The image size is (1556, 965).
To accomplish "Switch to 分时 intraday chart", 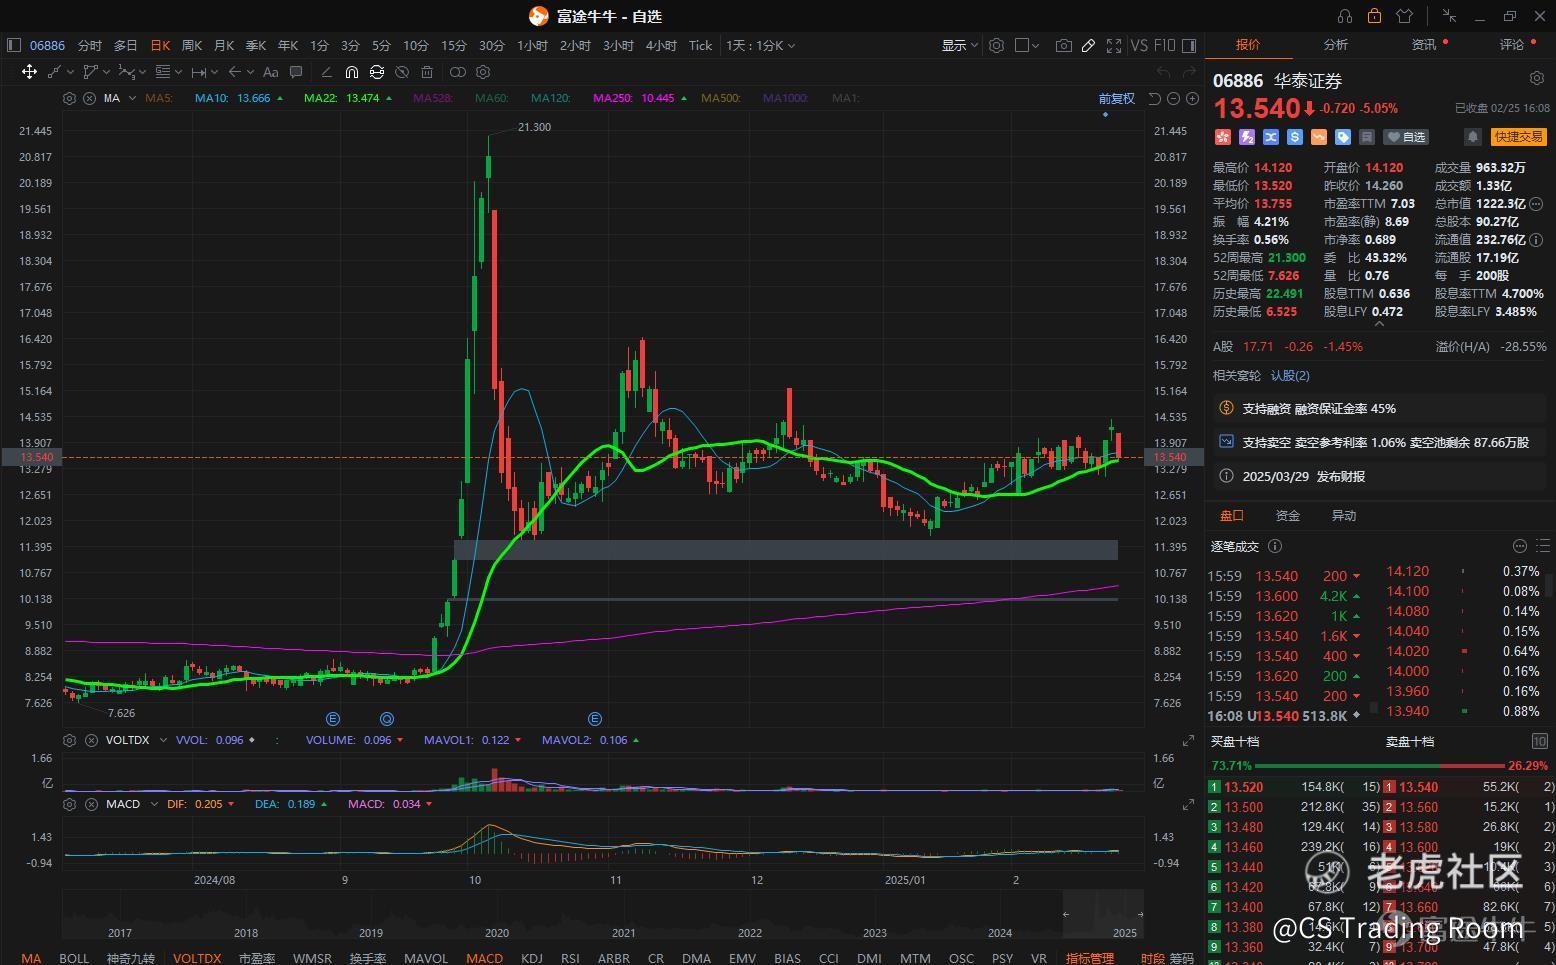I will (90, 45).
